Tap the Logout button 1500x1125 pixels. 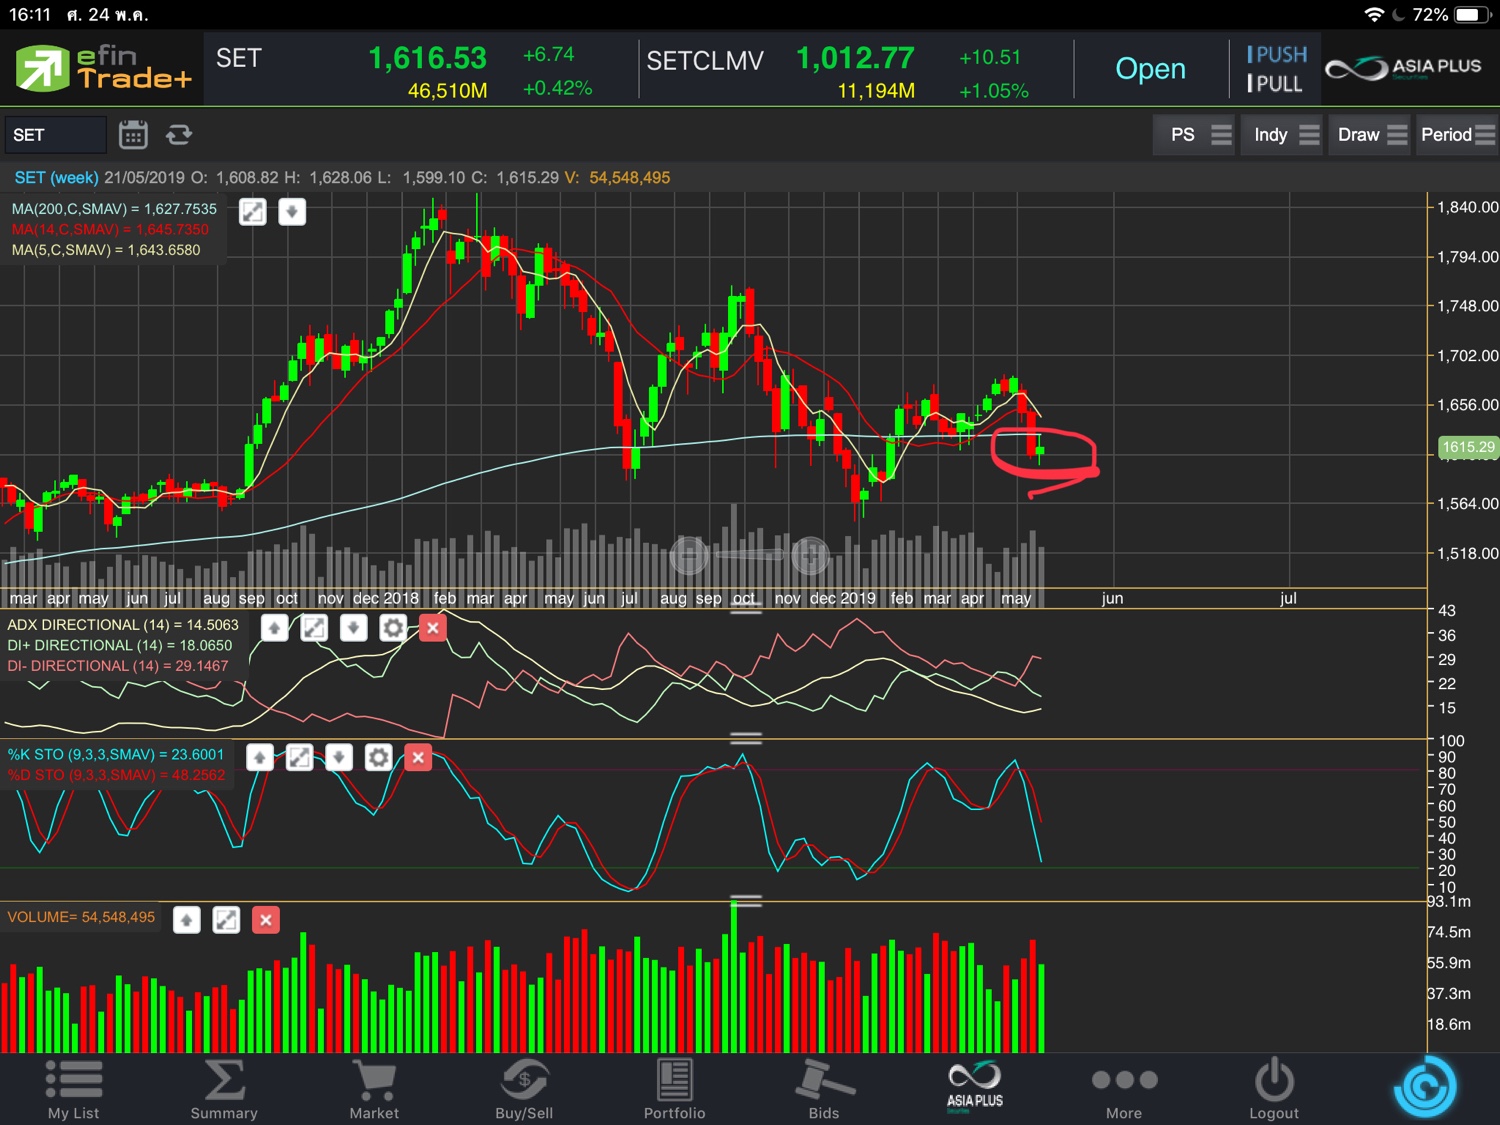tap(1274, 1089)
